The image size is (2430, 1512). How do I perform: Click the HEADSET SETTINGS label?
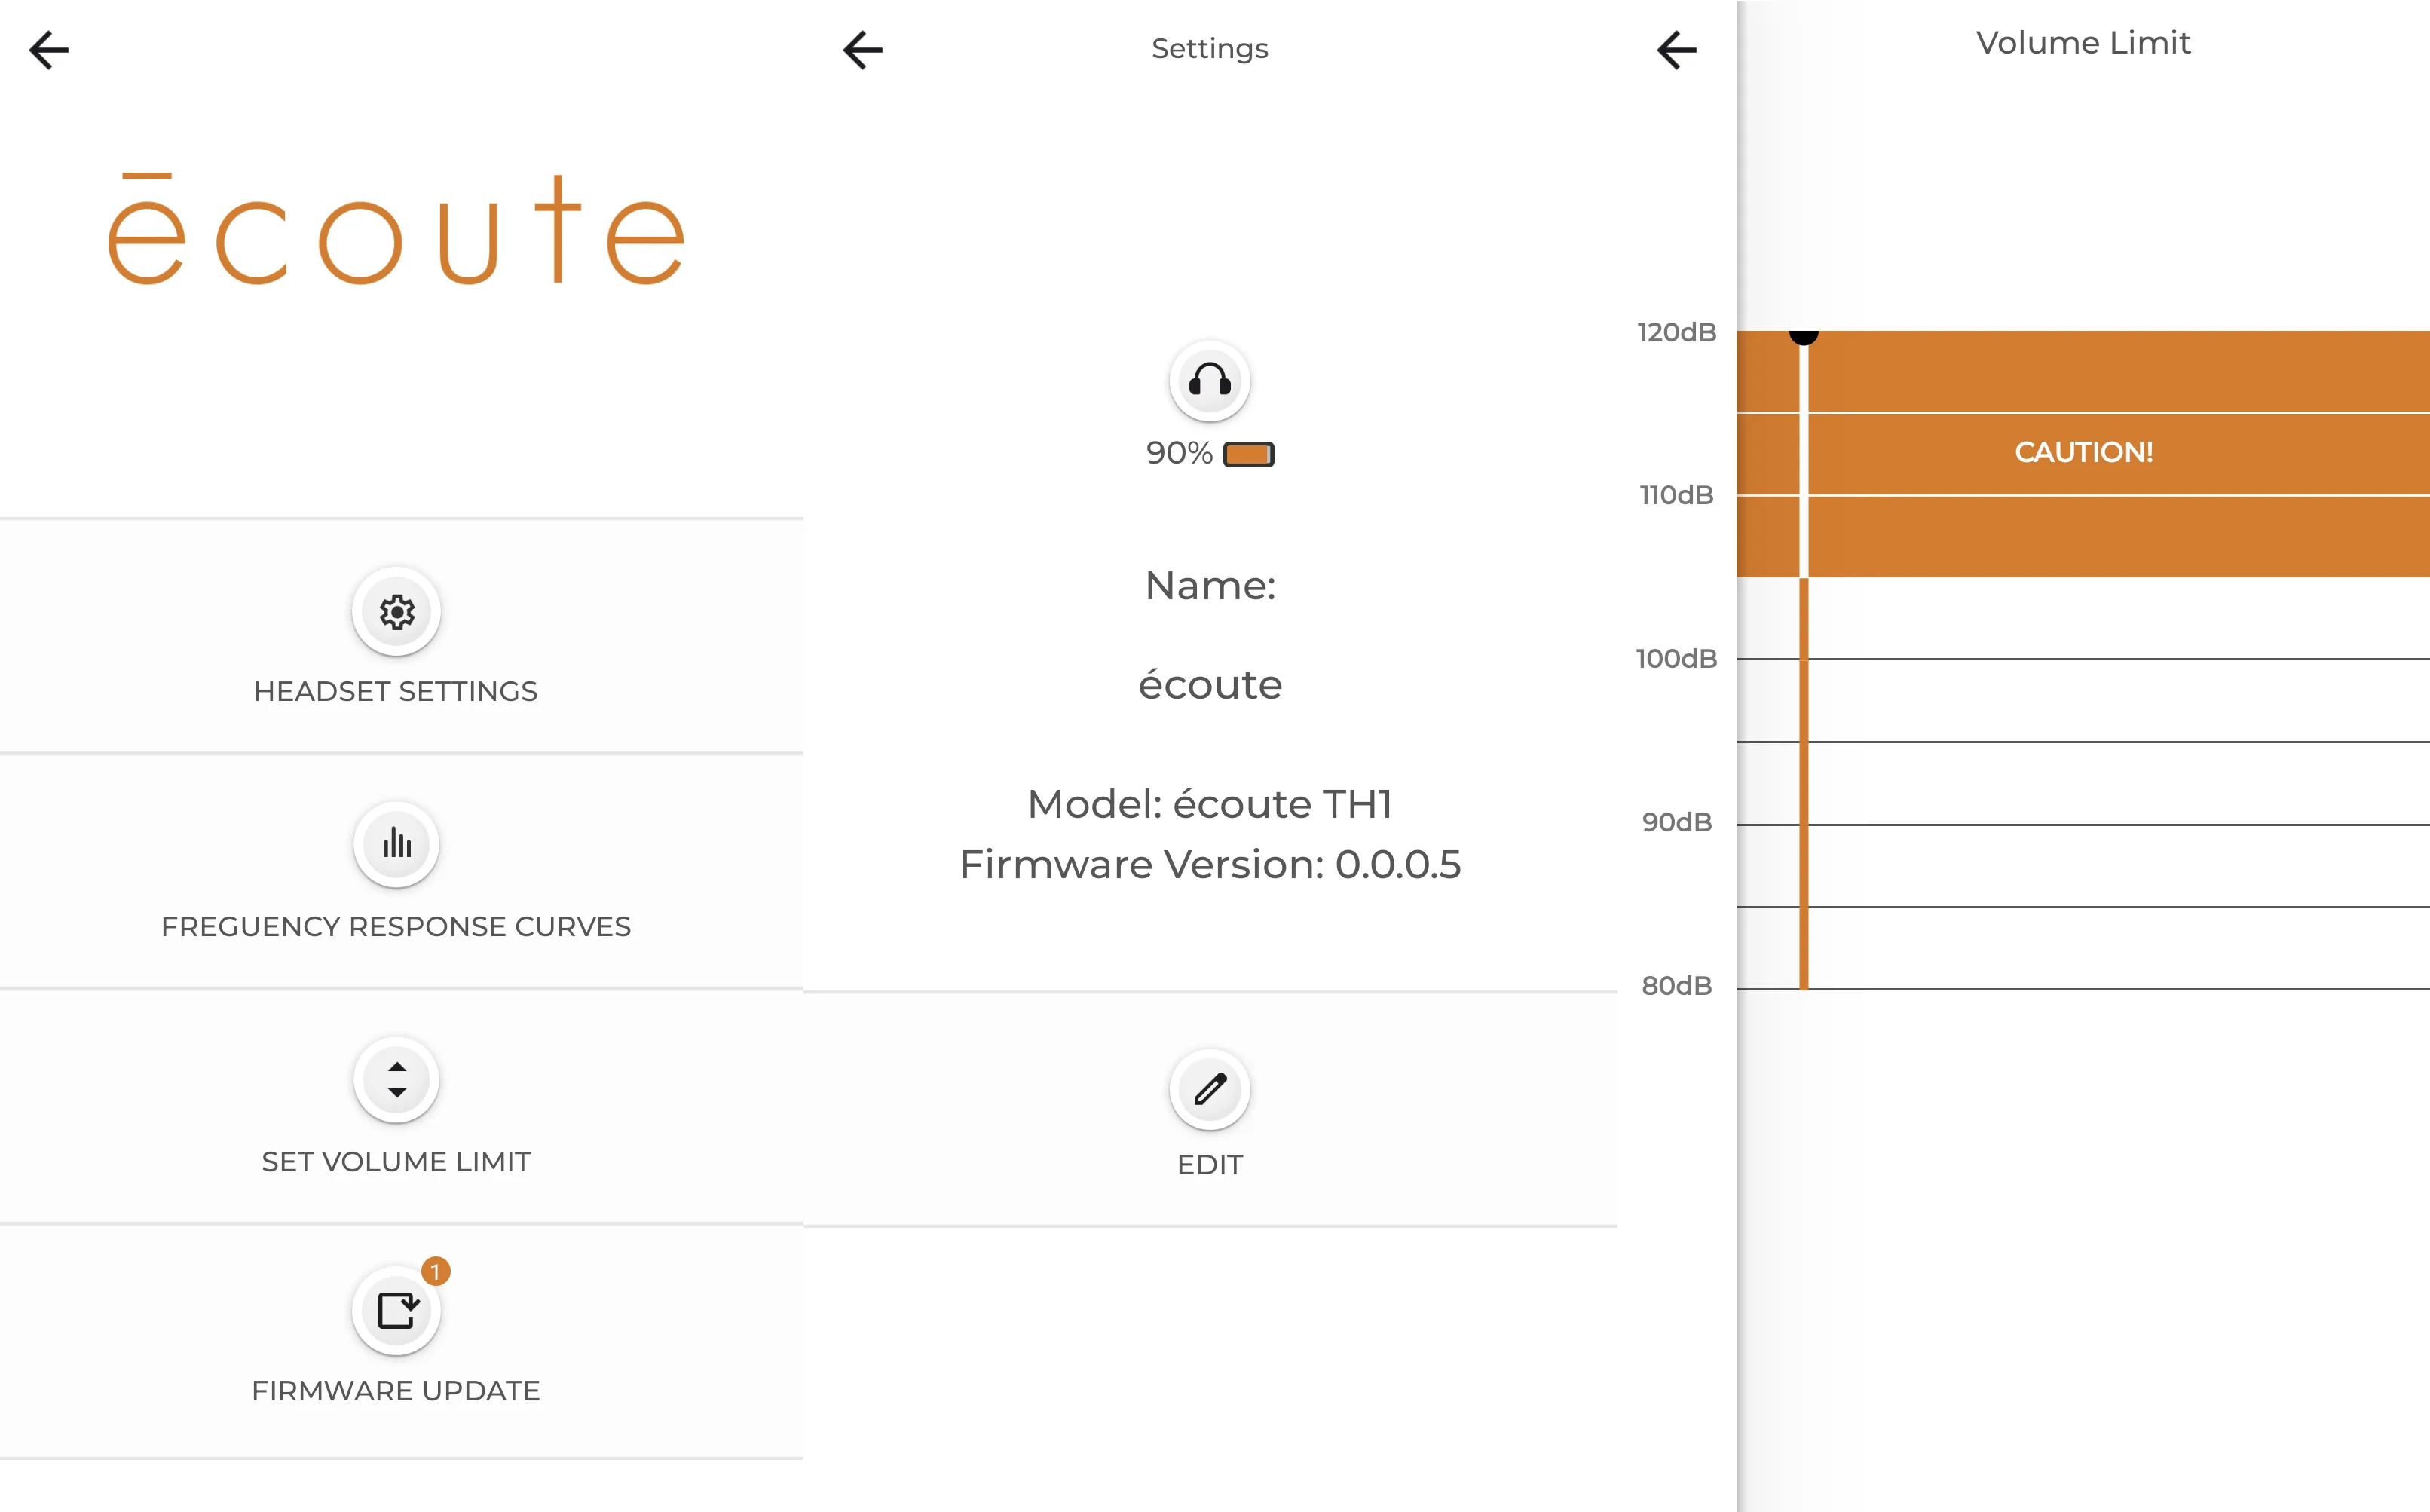coord(396,691)
